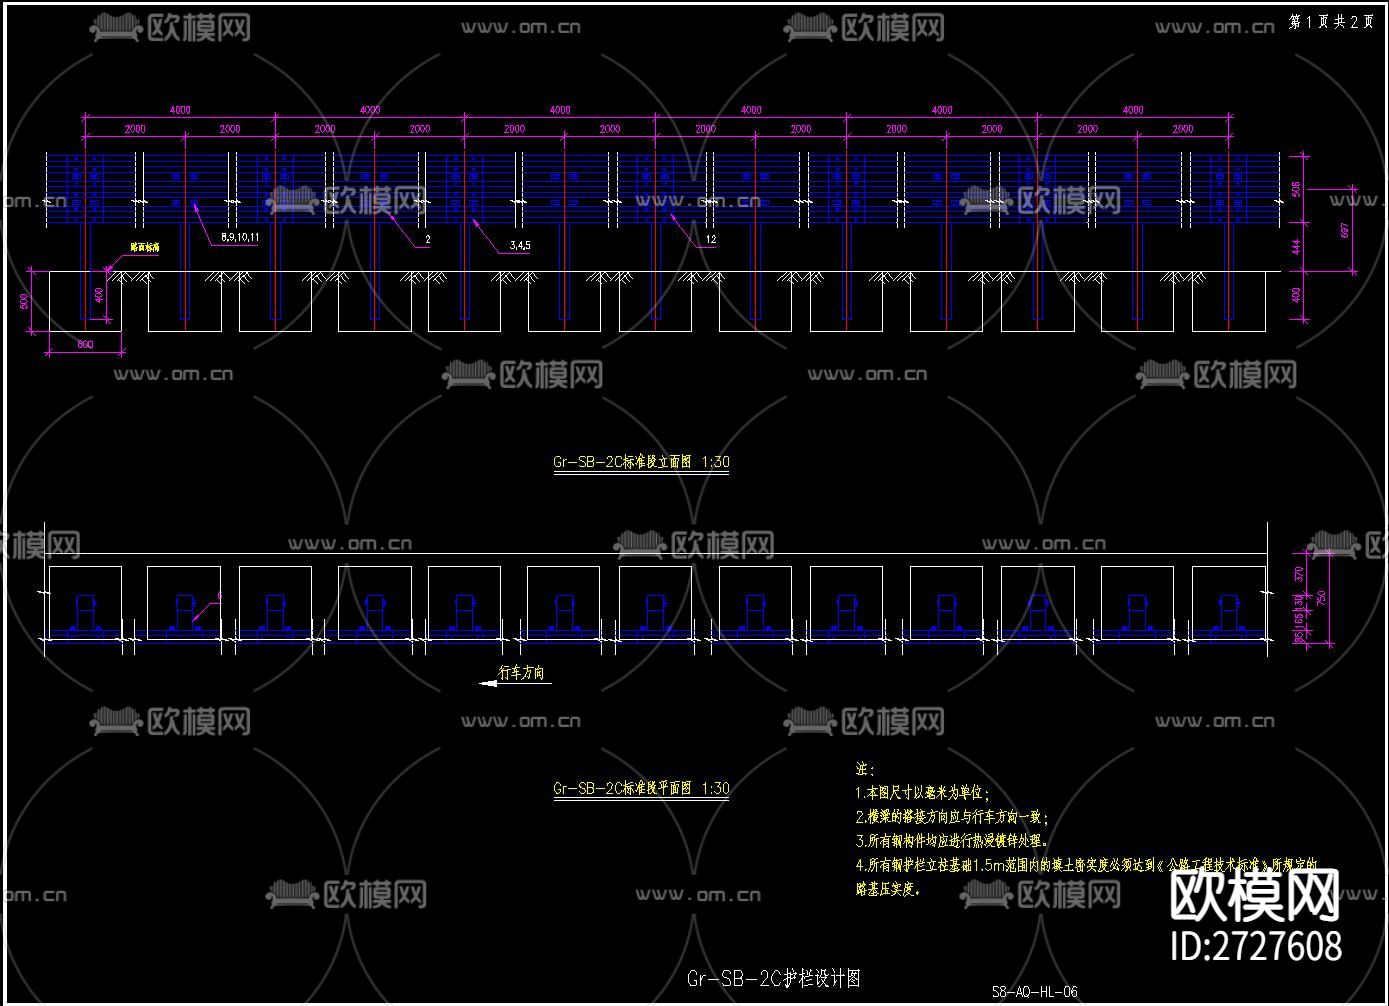The height and width of the screenshot is (1006, 1389).
Task: Select the '697' dimension text
Action: pos(1344,229)
